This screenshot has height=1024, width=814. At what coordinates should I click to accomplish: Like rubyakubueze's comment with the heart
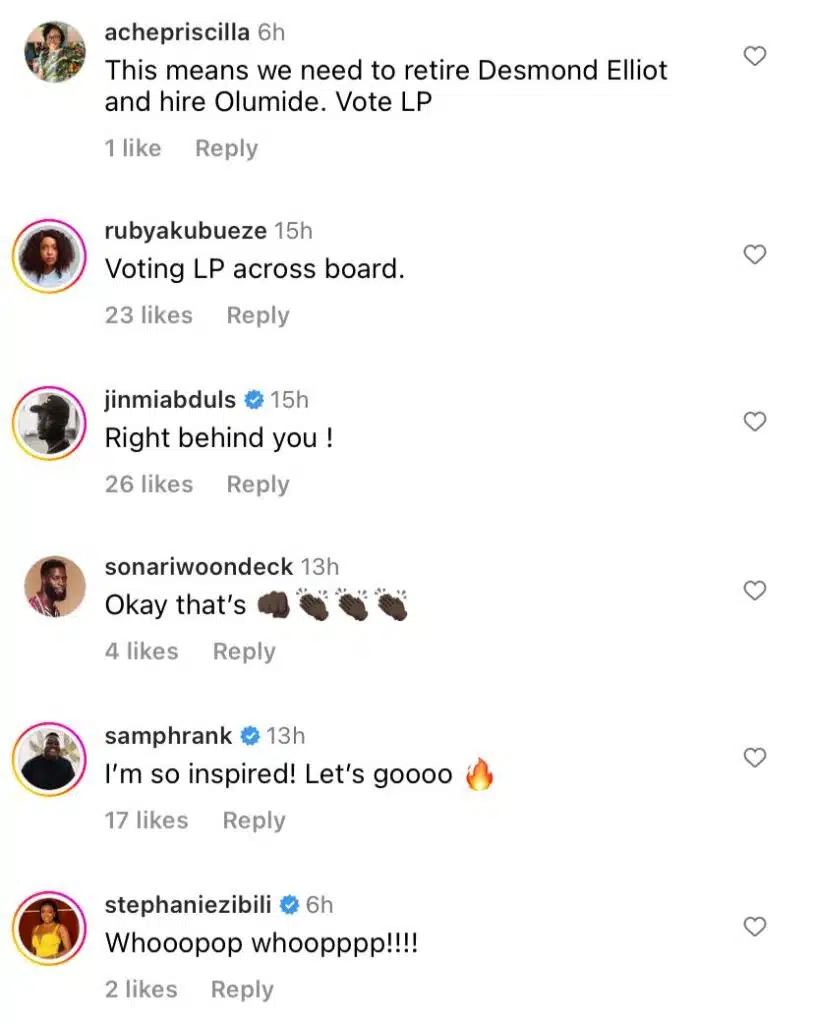point(755,255)
